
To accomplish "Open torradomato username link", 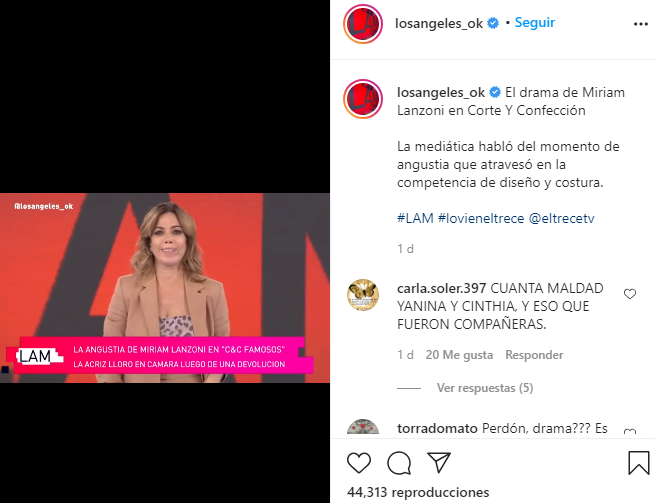I will point(437,428).
